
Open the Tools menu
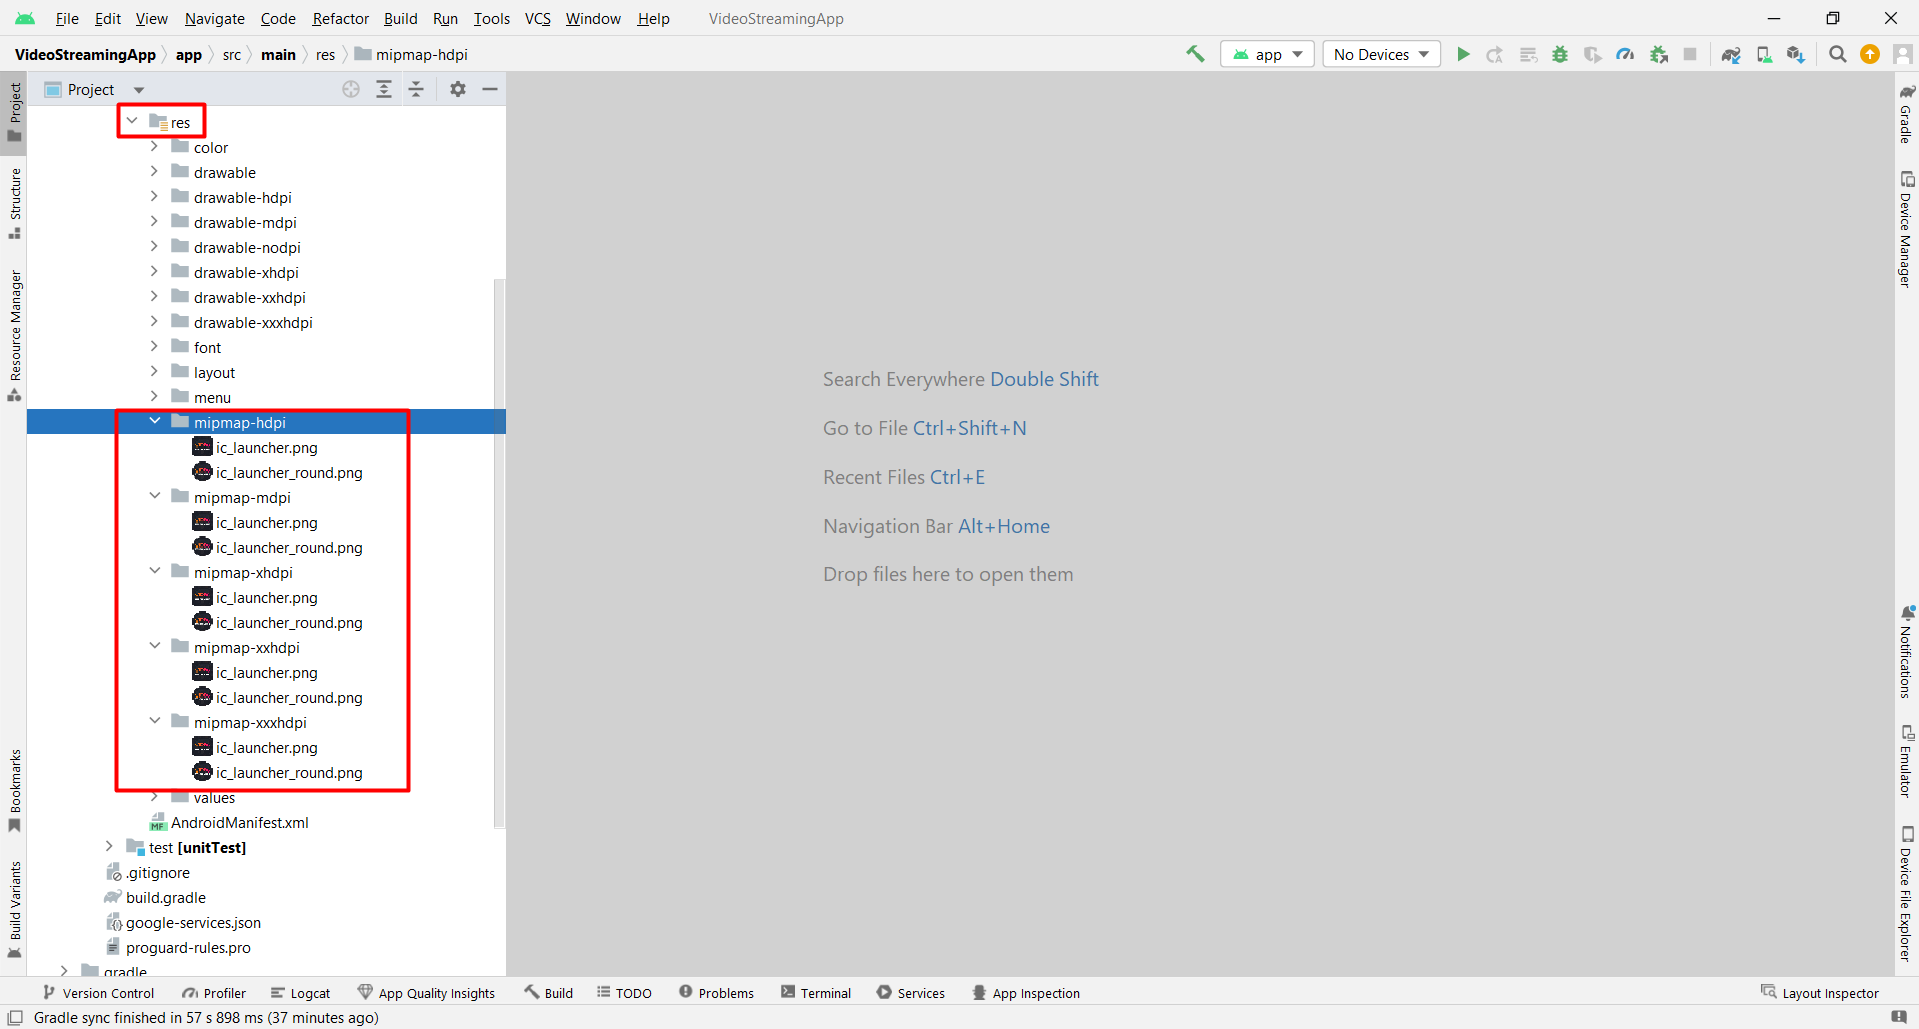(x=491, y=18)
